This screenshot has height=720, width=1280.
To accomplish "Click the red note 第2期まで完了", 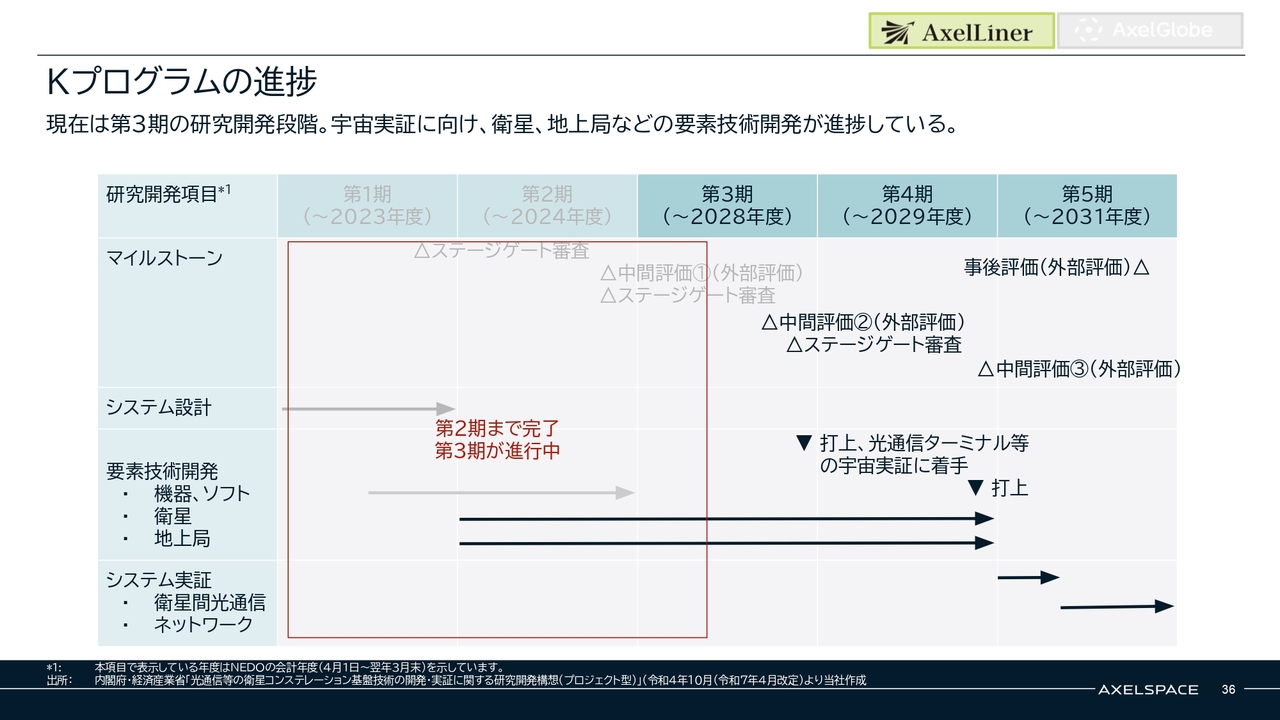I will click(x=497, y=428).
